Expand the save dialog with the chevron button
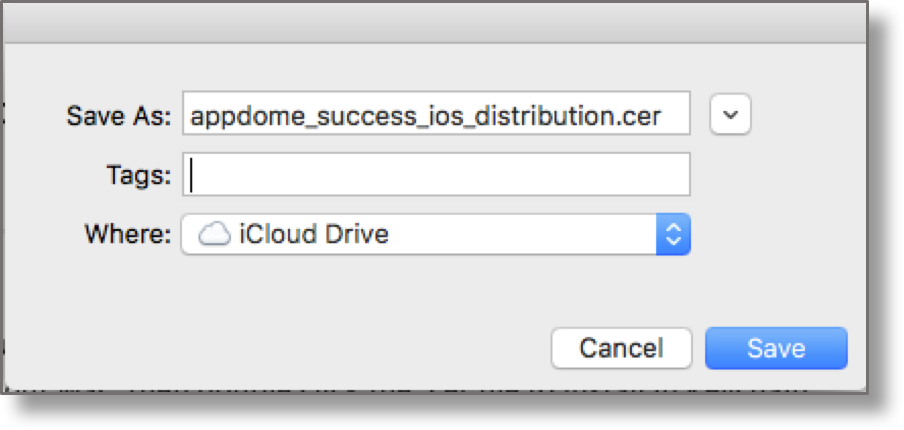Image resolution: width=904 pixels, height=430 pixels. coord(730,115)
